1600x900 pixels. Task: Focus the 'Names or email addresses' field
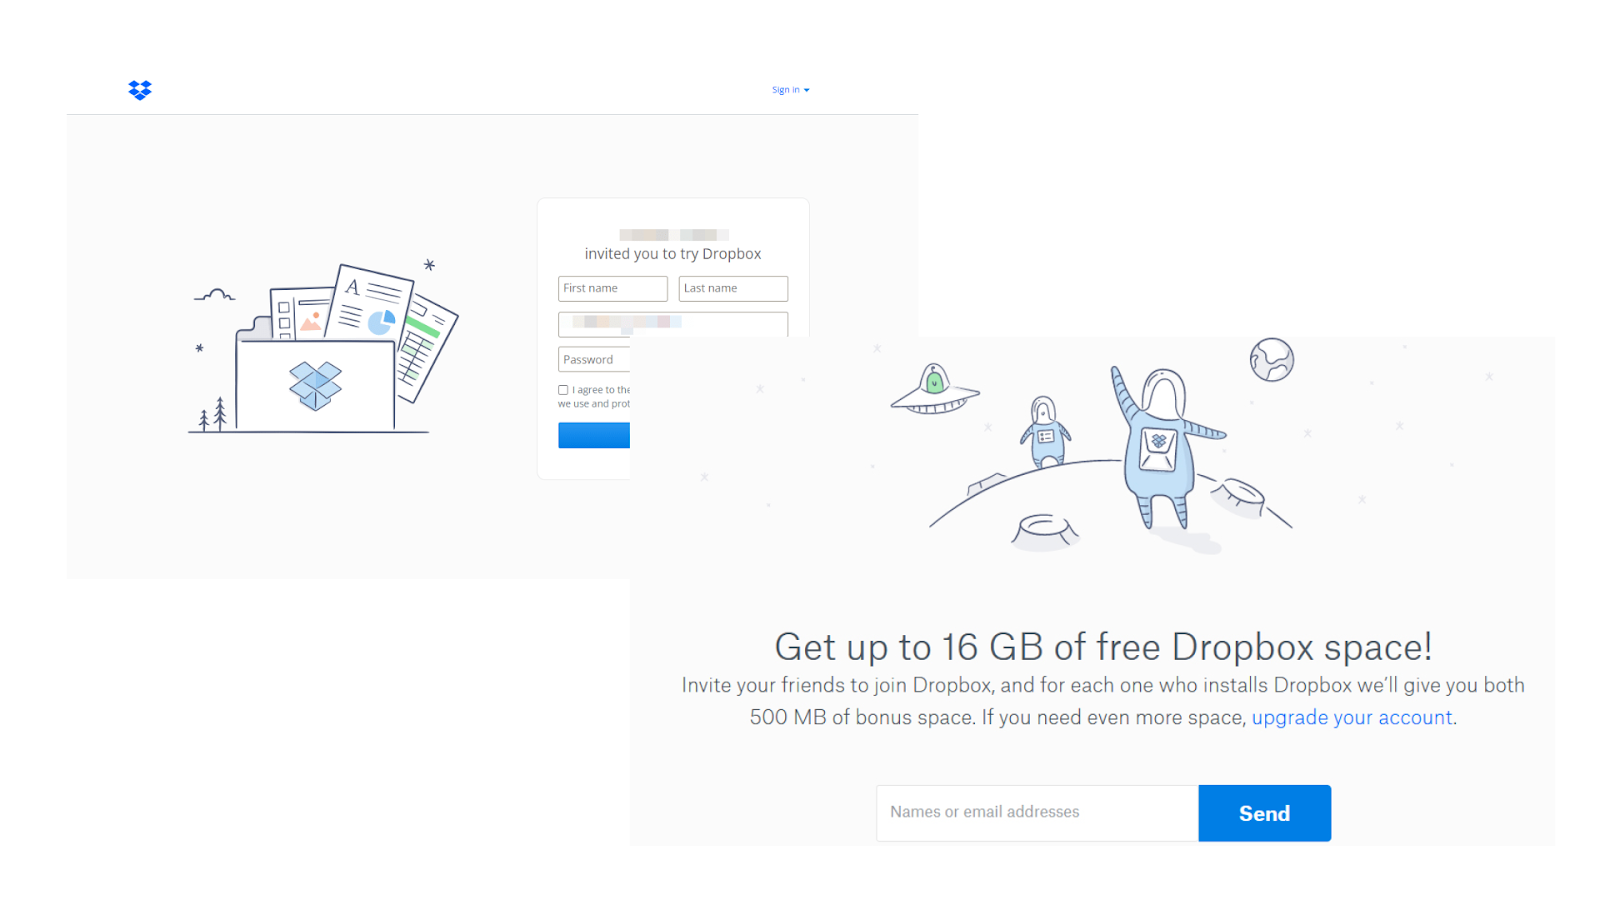coord(1037,813)
